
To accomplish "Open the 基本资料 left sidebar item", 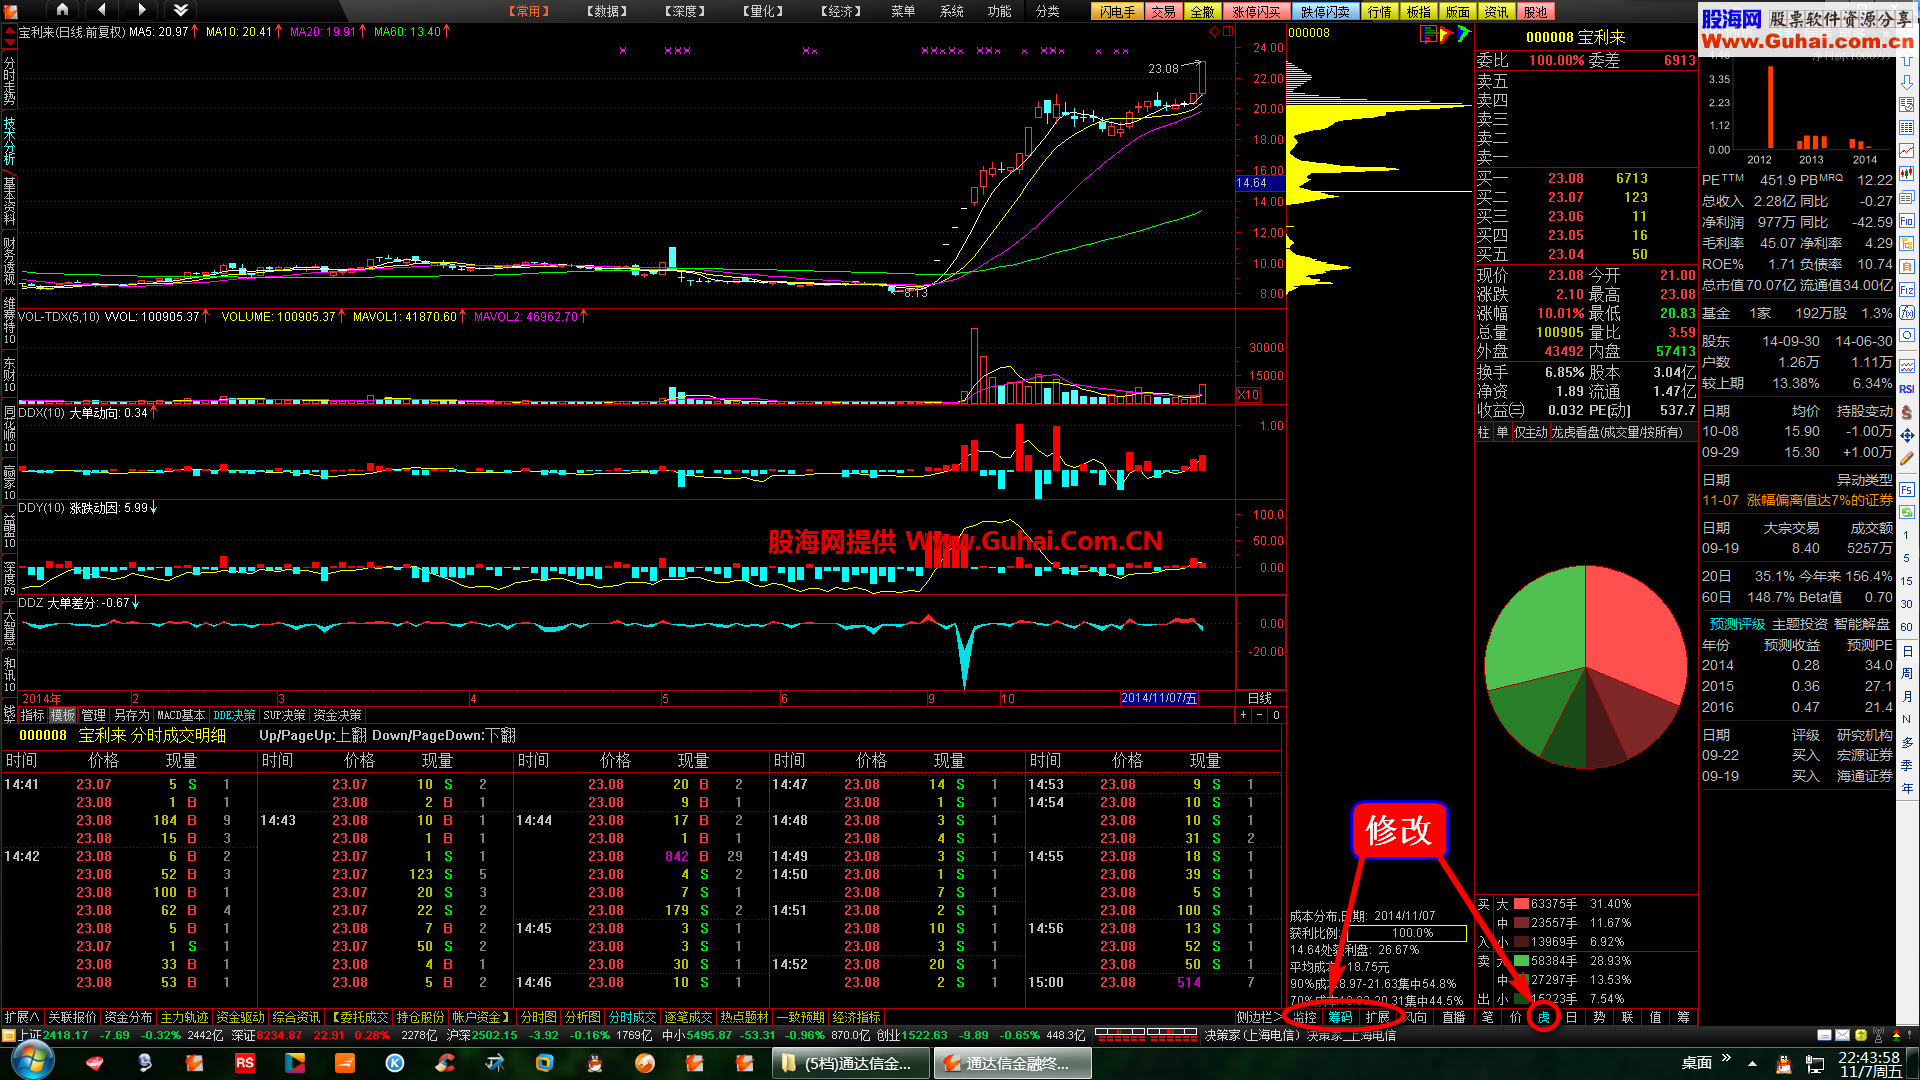I will point(9,200).
